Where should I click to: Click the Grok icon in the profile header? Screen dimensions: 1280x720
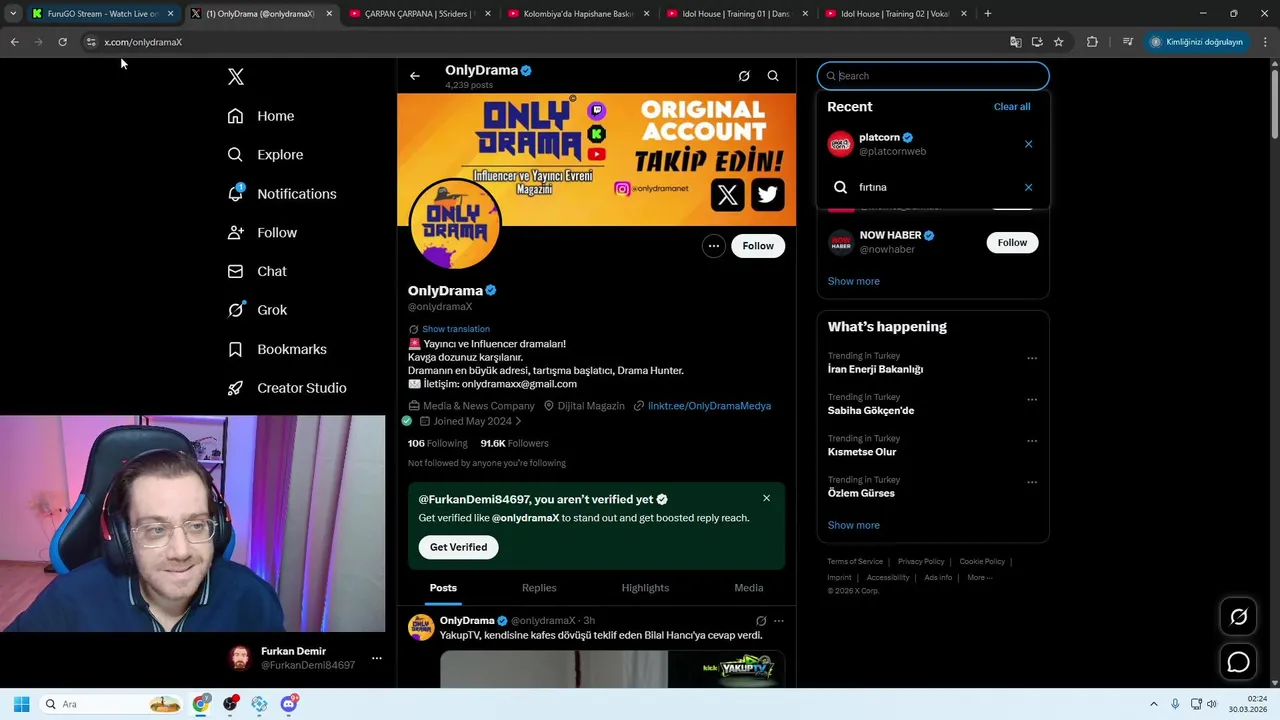(x=744, y=76)
